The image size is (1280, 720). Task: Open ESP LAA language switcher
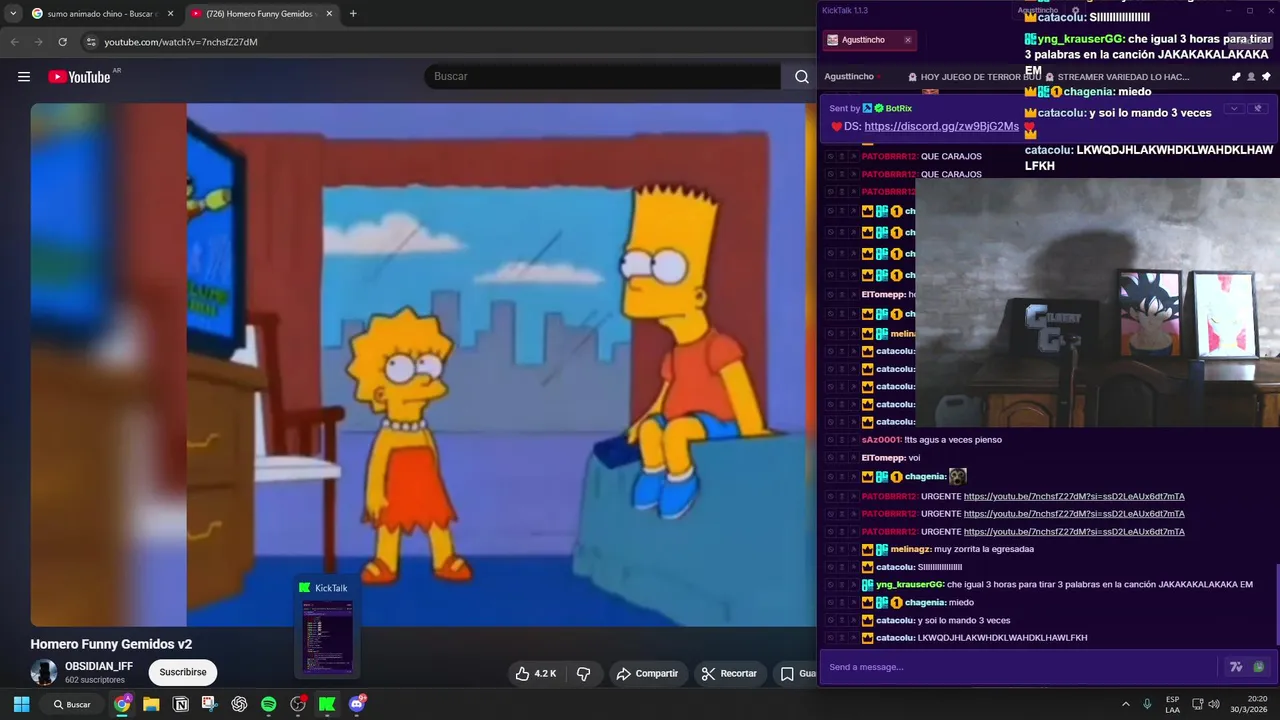[x=1172, y=704]
